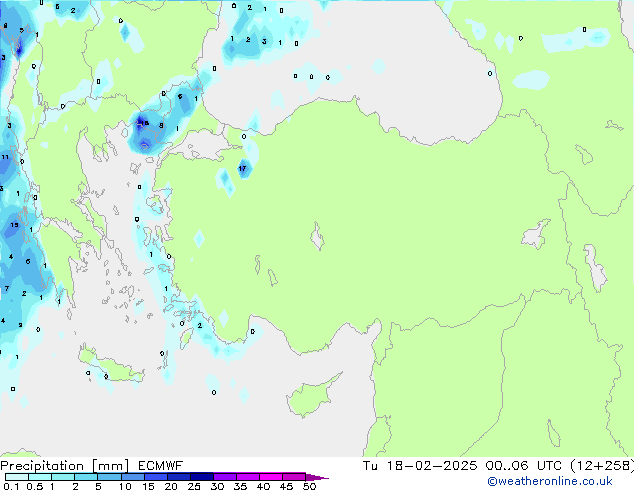The height and width of the screenshot is (490, 634).
Task: Click the 0.1–0.5 mm legend color box
Action: click(x=17, y=477)
